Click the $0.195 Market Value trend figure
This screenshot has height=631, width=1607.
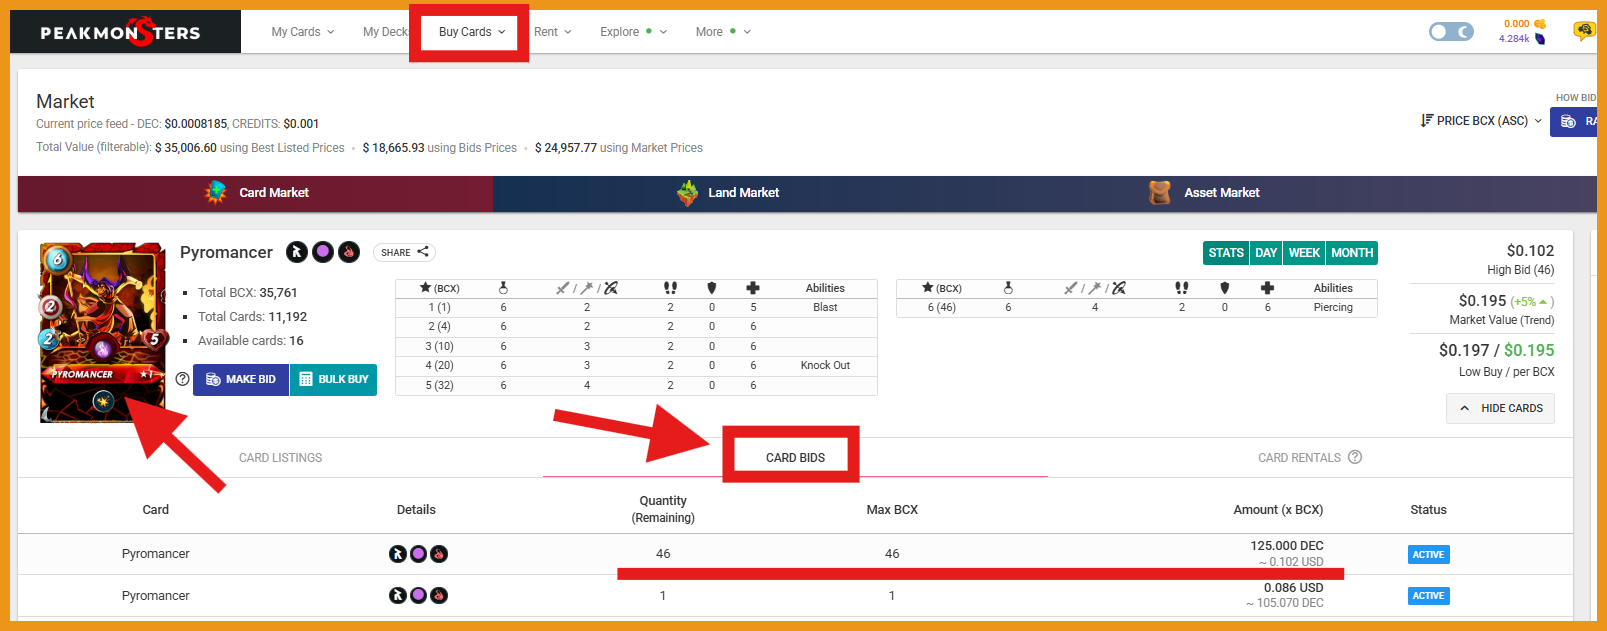pos(1482,301)
